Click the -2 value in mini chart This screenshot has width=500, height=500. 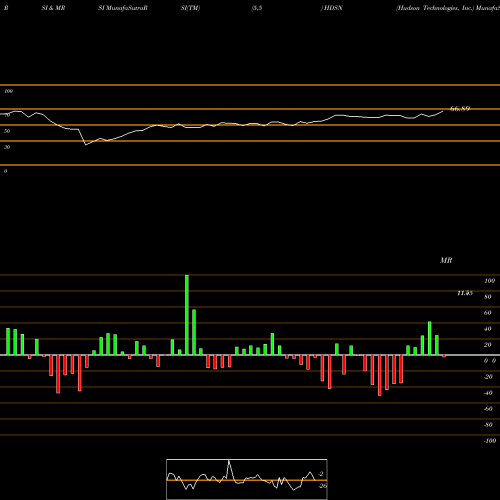(321, 474)
